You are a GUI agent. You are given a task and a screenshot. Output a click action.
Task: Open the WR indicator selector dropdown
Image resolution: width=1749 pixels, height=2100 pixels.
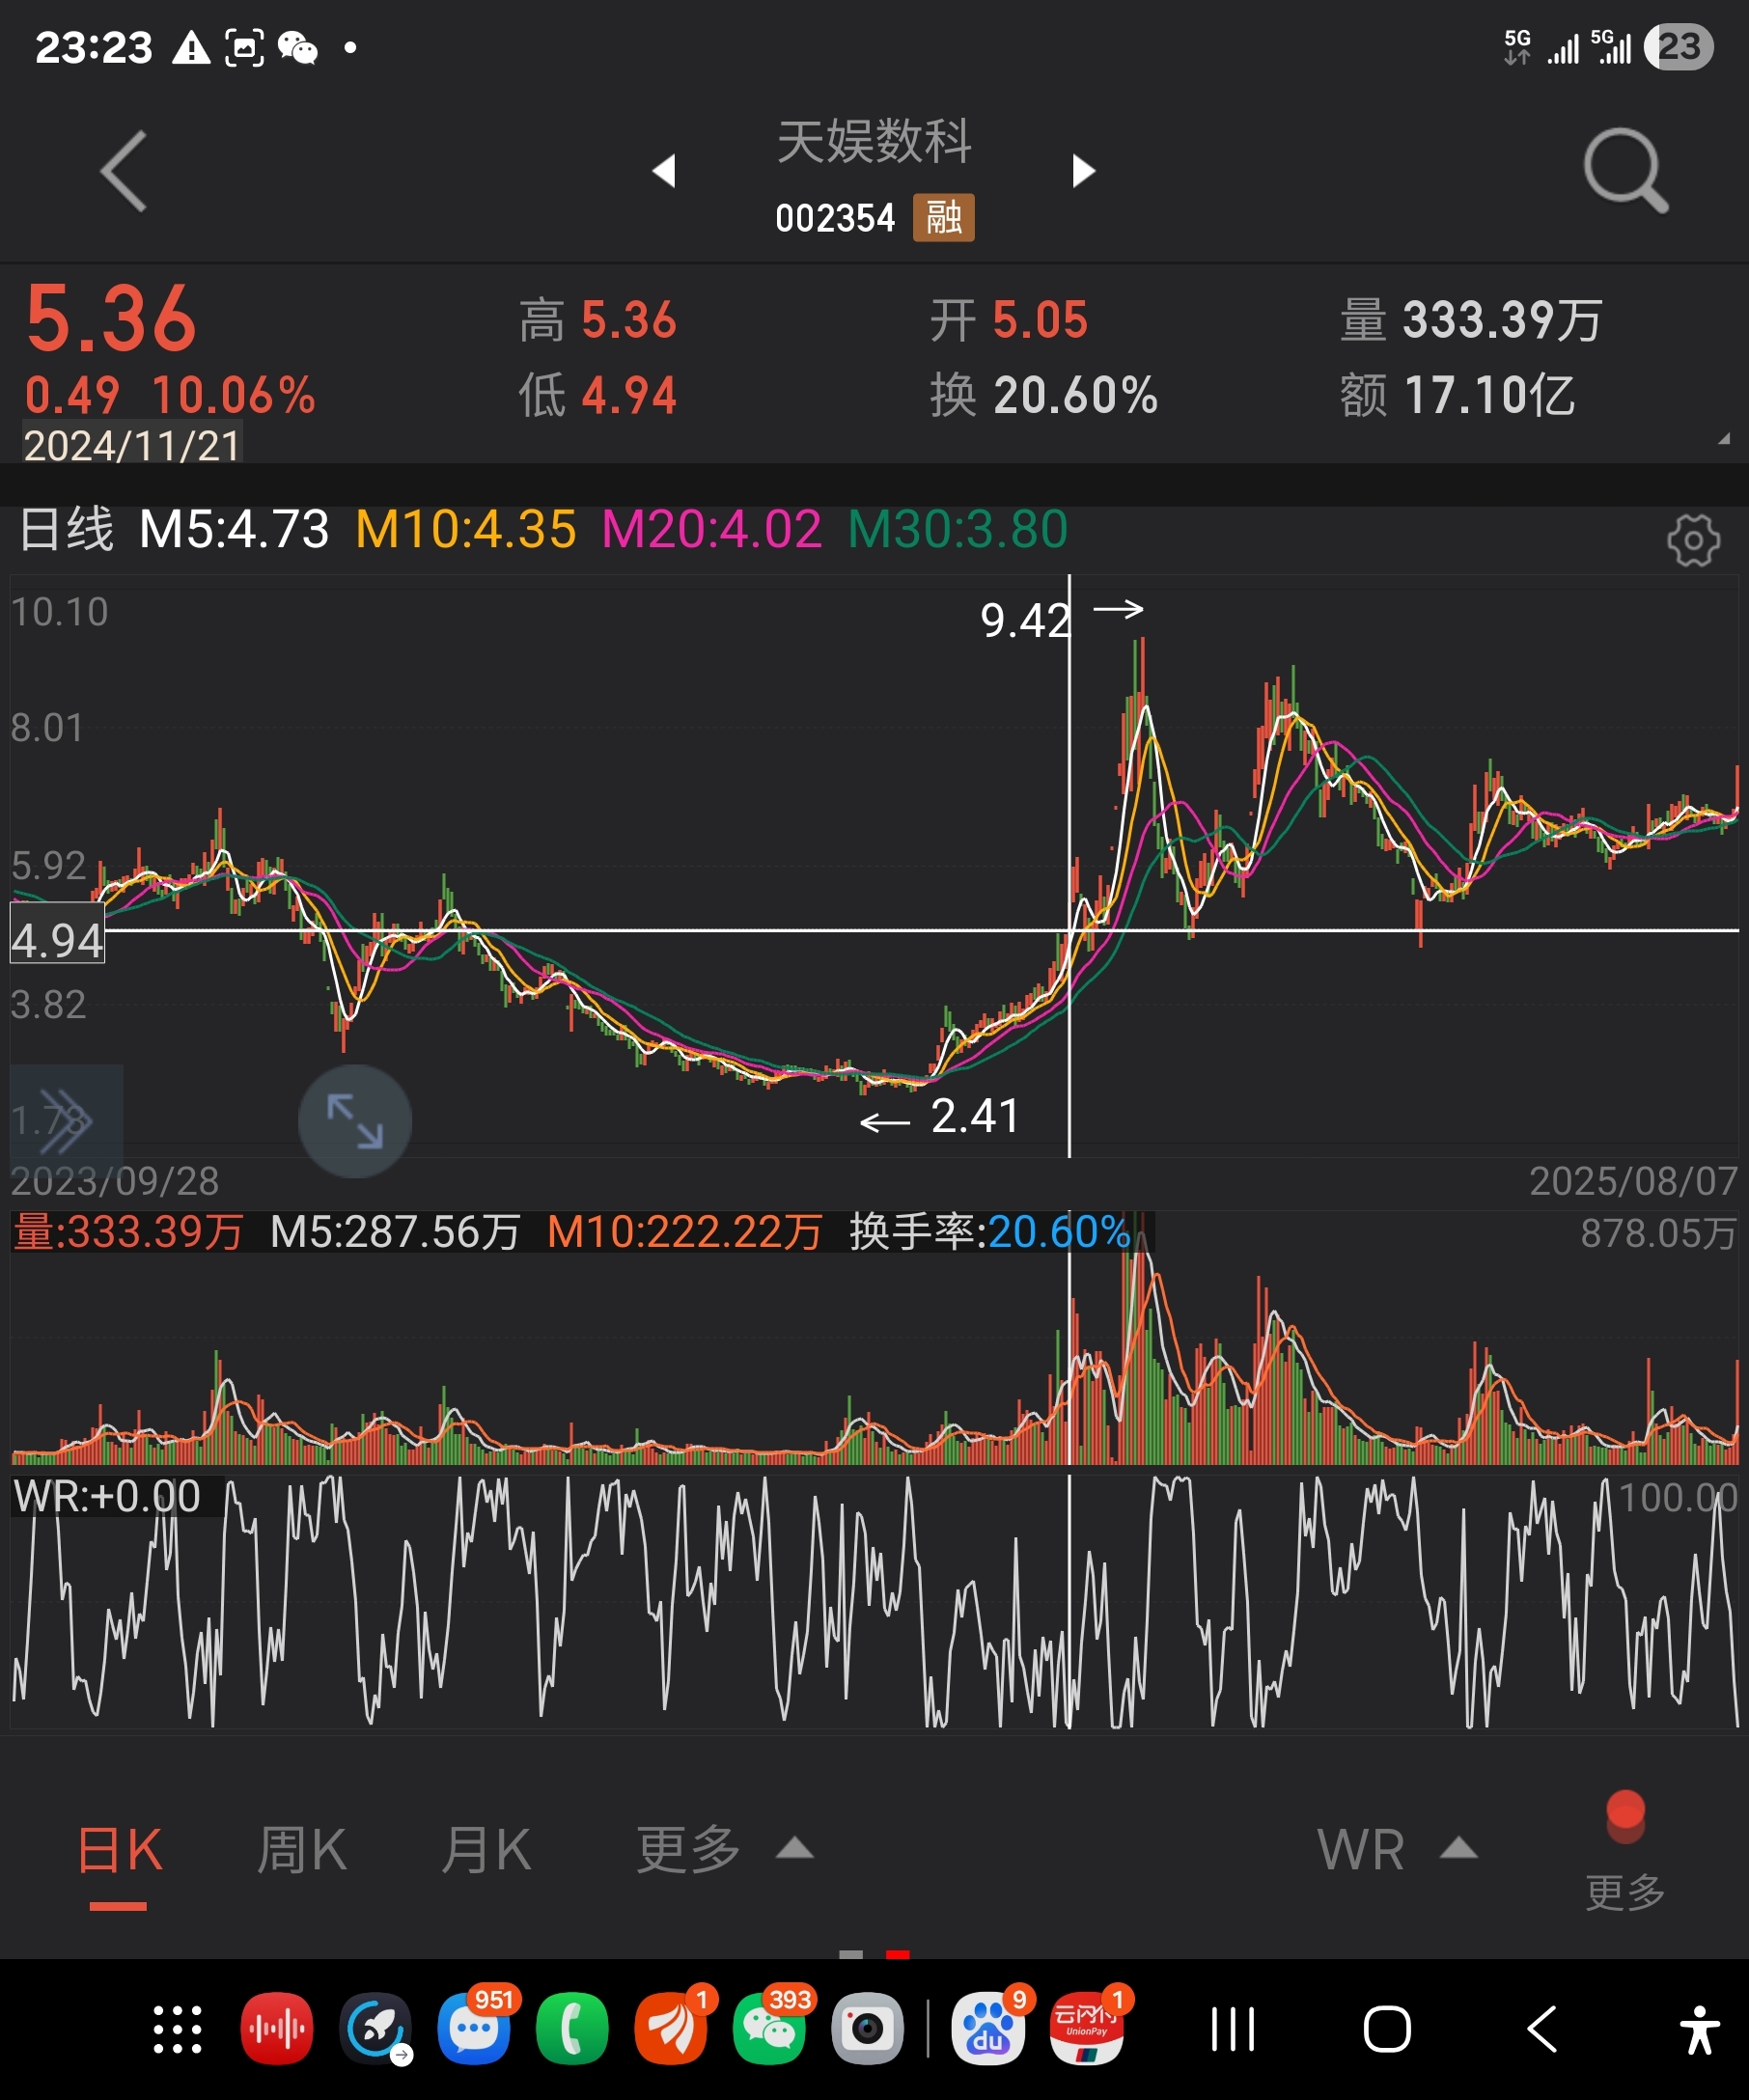click(1397, 1849)
